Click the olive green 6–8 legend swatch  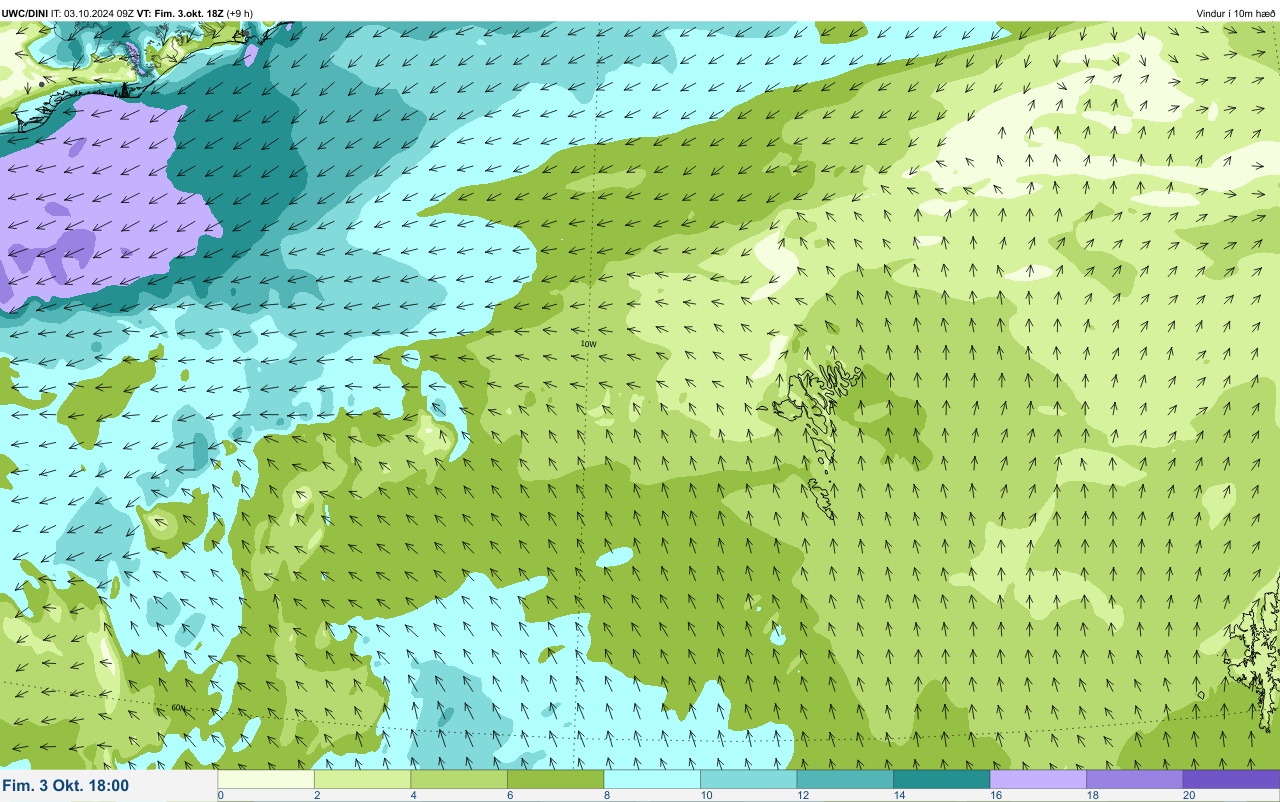[555, 779]
